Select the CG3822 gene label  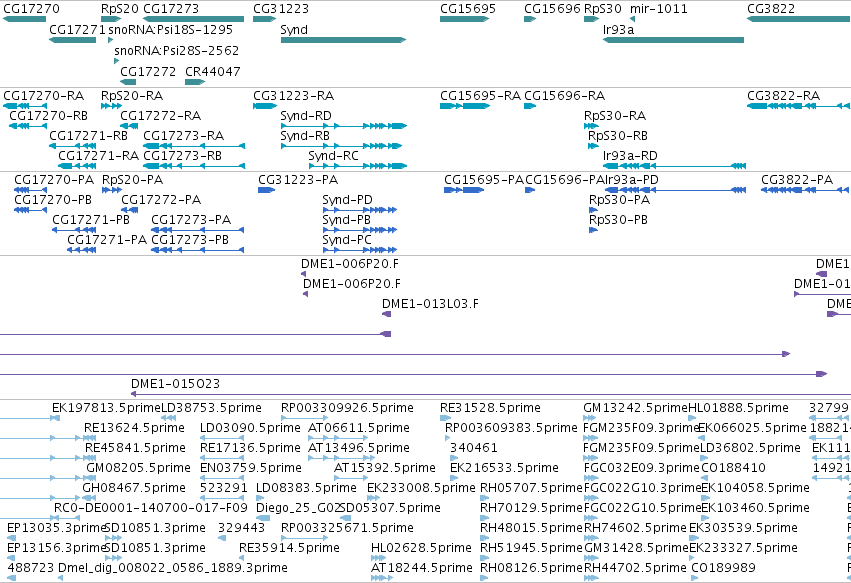(771, 9)
